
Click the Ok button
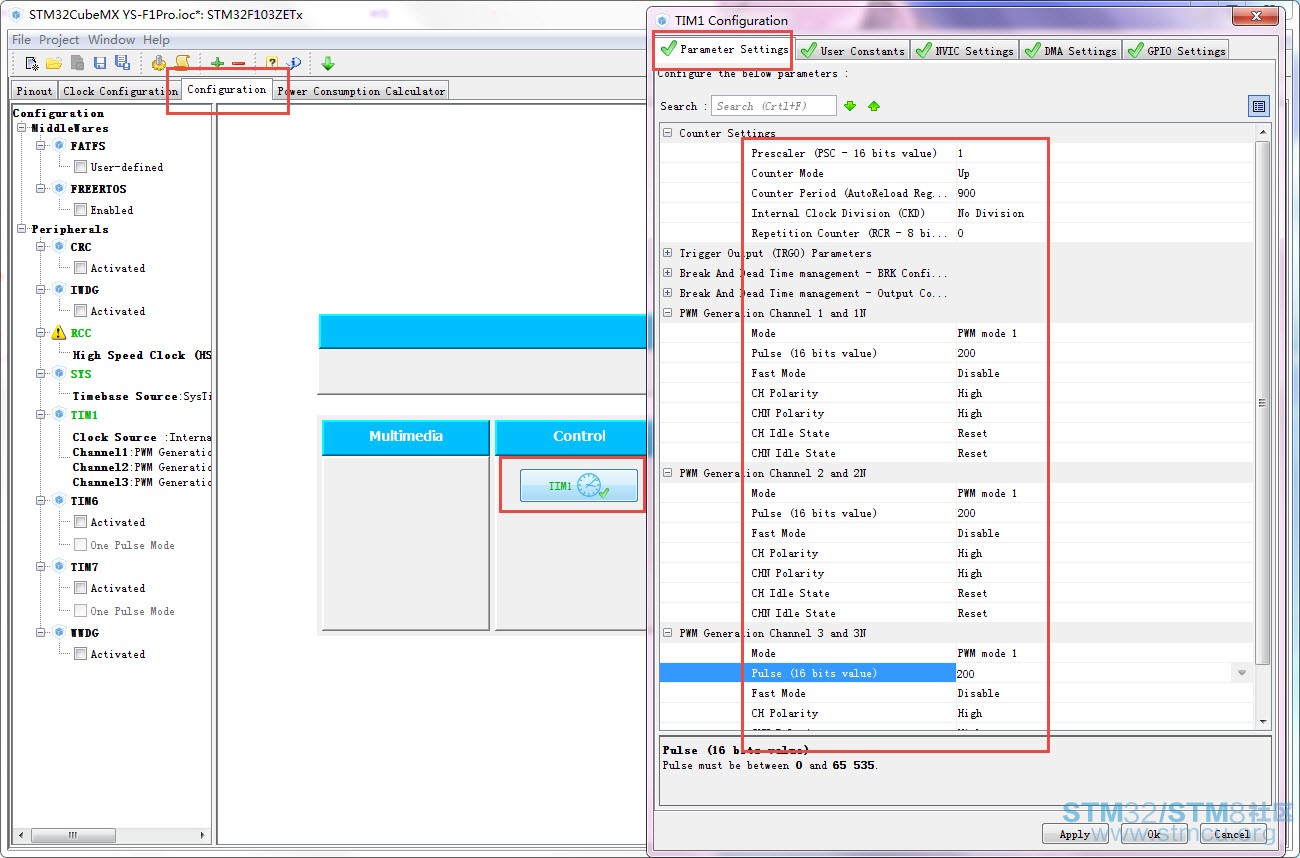(x=1154, y=834)
